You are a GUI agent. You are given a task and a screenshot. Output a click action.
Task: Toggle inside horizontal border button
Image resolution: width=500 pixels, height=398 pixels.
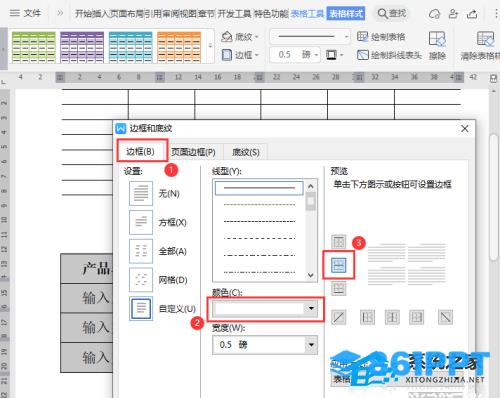point(338,265)
